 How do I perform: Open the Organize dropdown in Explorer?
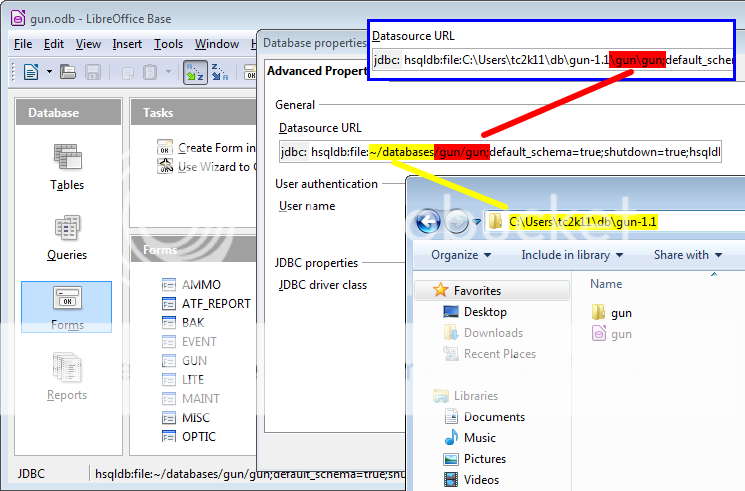point(459,255)
